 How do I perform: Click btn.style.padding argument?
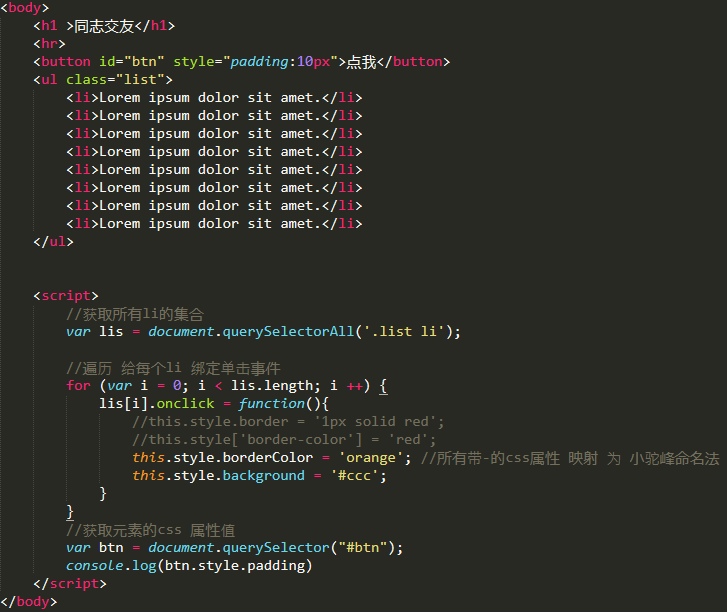(235, 566)
